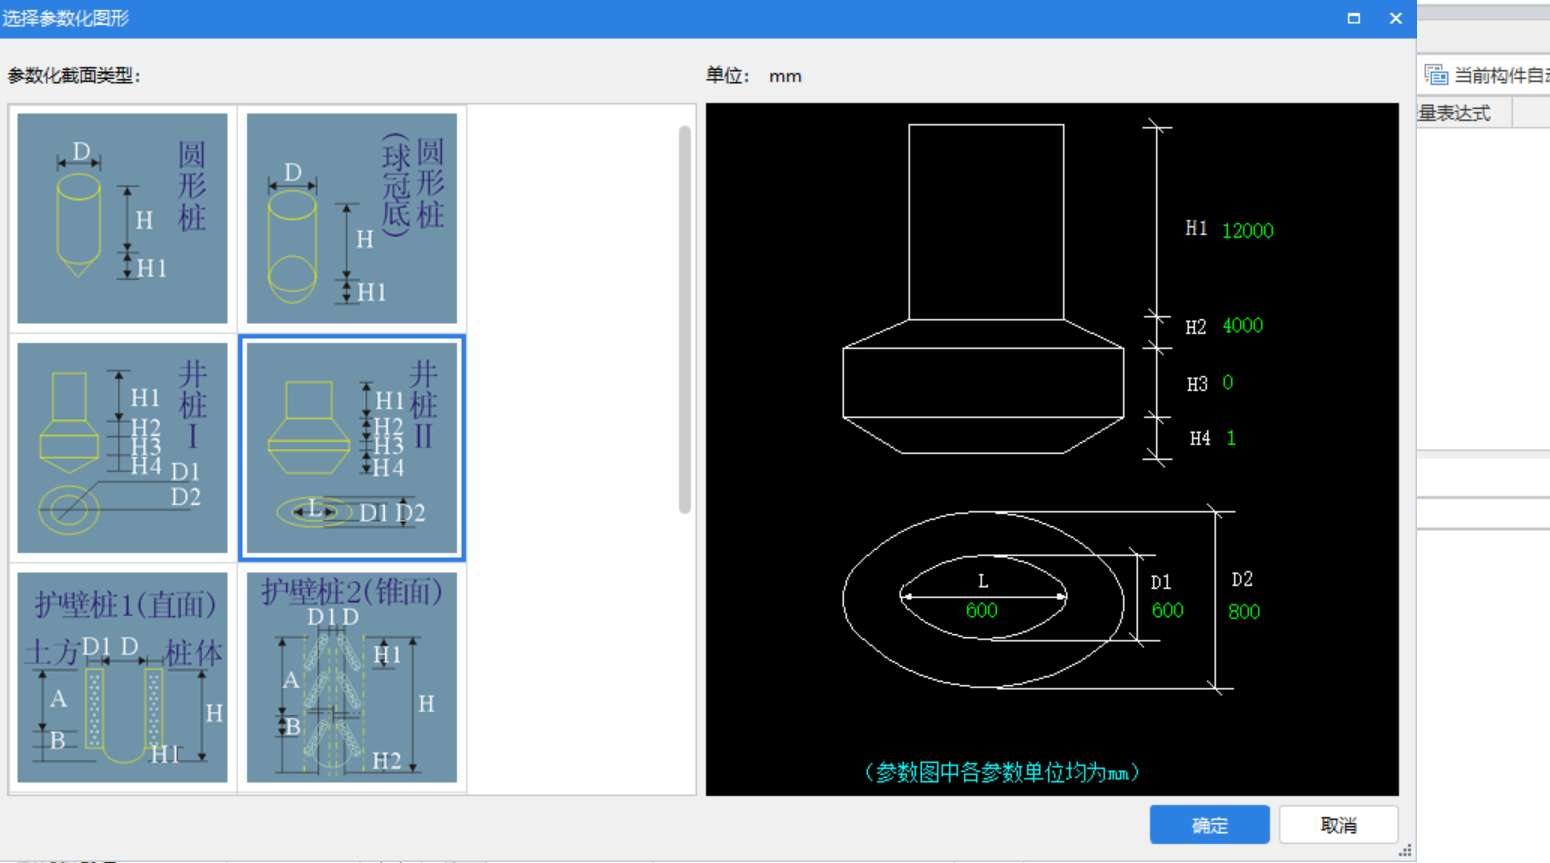Image resolution: width=1550 pixels, height=863 pixels.
Task: Edit the H3 value 0
Action: (1228, 383)
